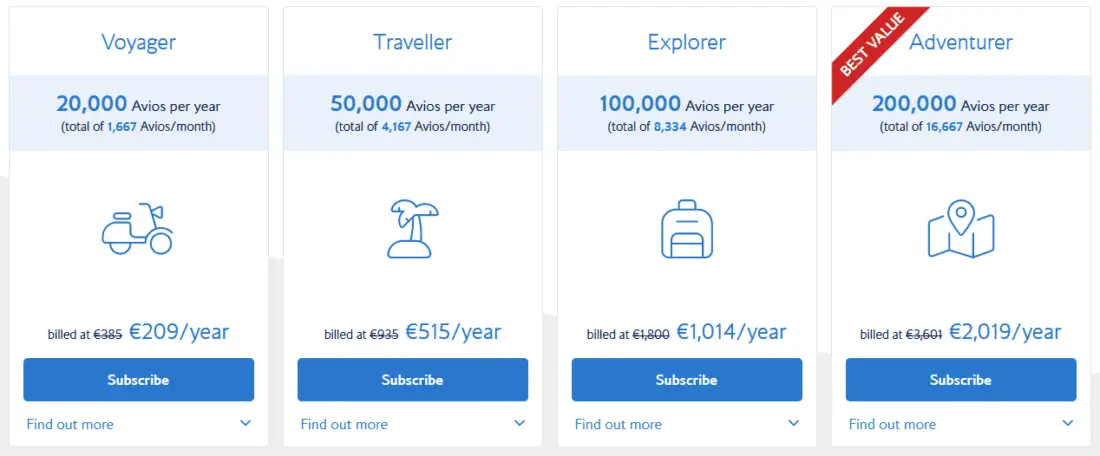Open Adventurer 'Find out more' link
The height and width of the screenshot is (456, 1100).
(x=892, y=424)
